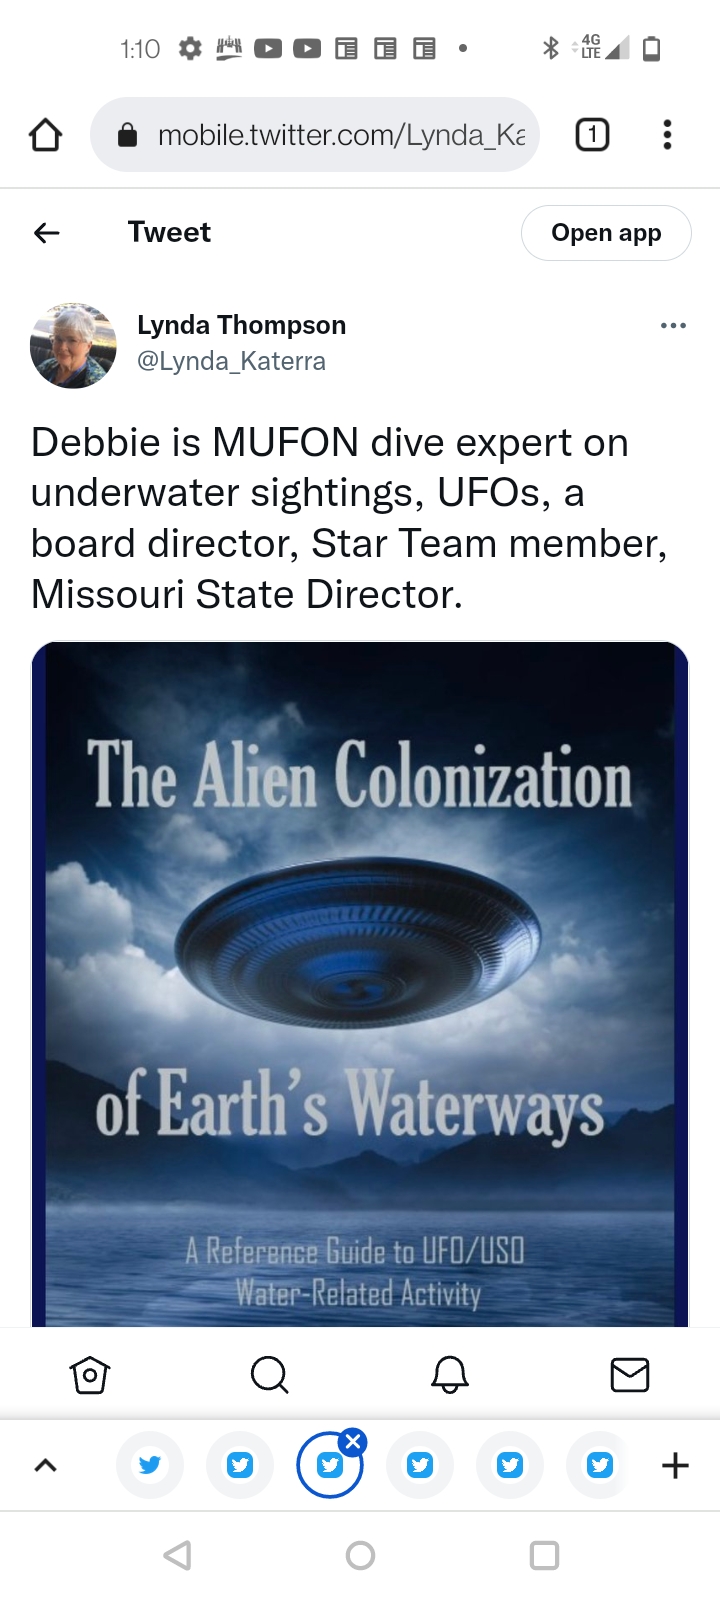This screenshot has height=1600, width=720.
Task: Open Twitter direct messages envelope
Action: [630, 1375]
